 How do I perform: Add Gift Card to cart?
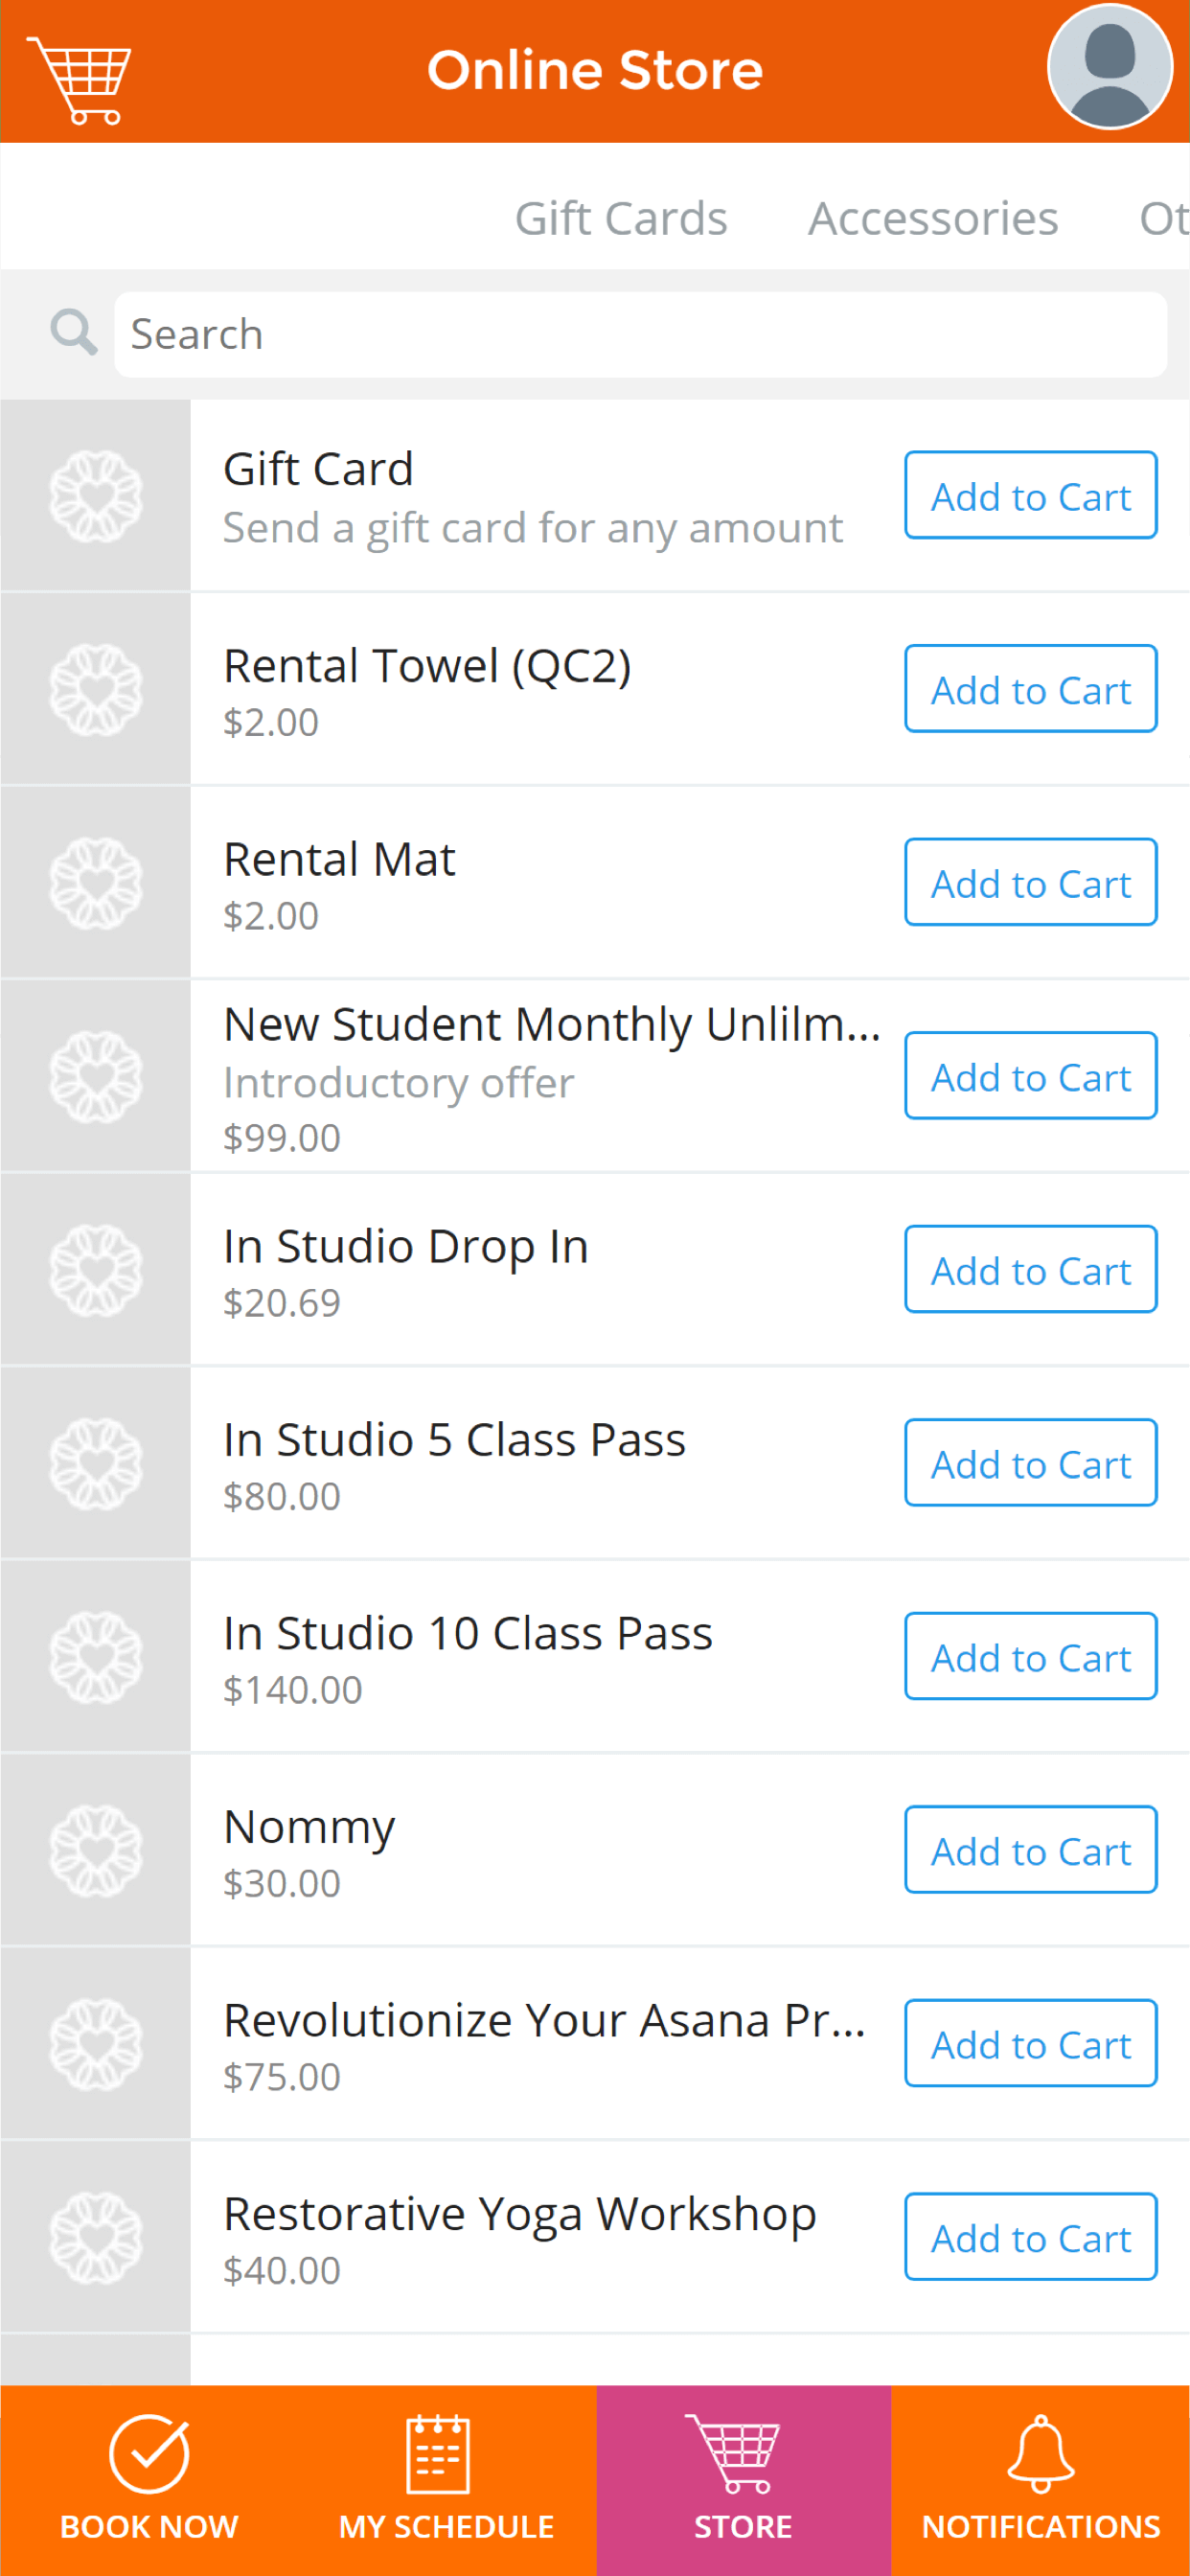tap(1031, 495)
